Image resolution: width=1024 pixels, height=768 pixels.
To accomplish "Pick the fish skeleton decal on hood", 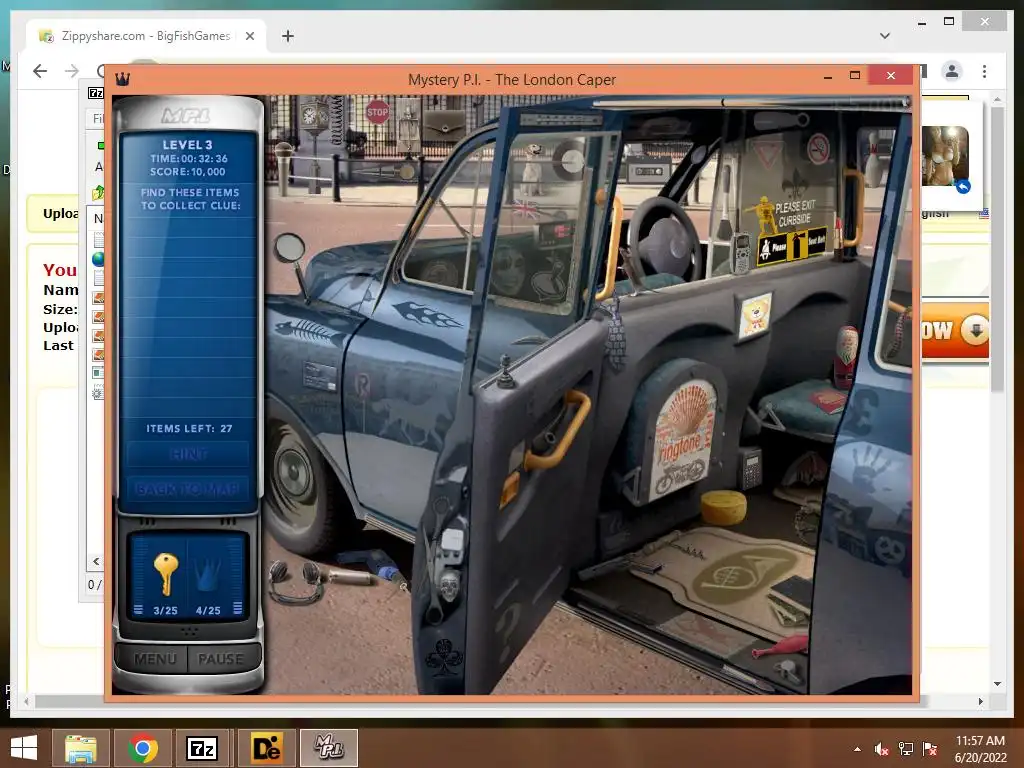I will coord(308,331).
